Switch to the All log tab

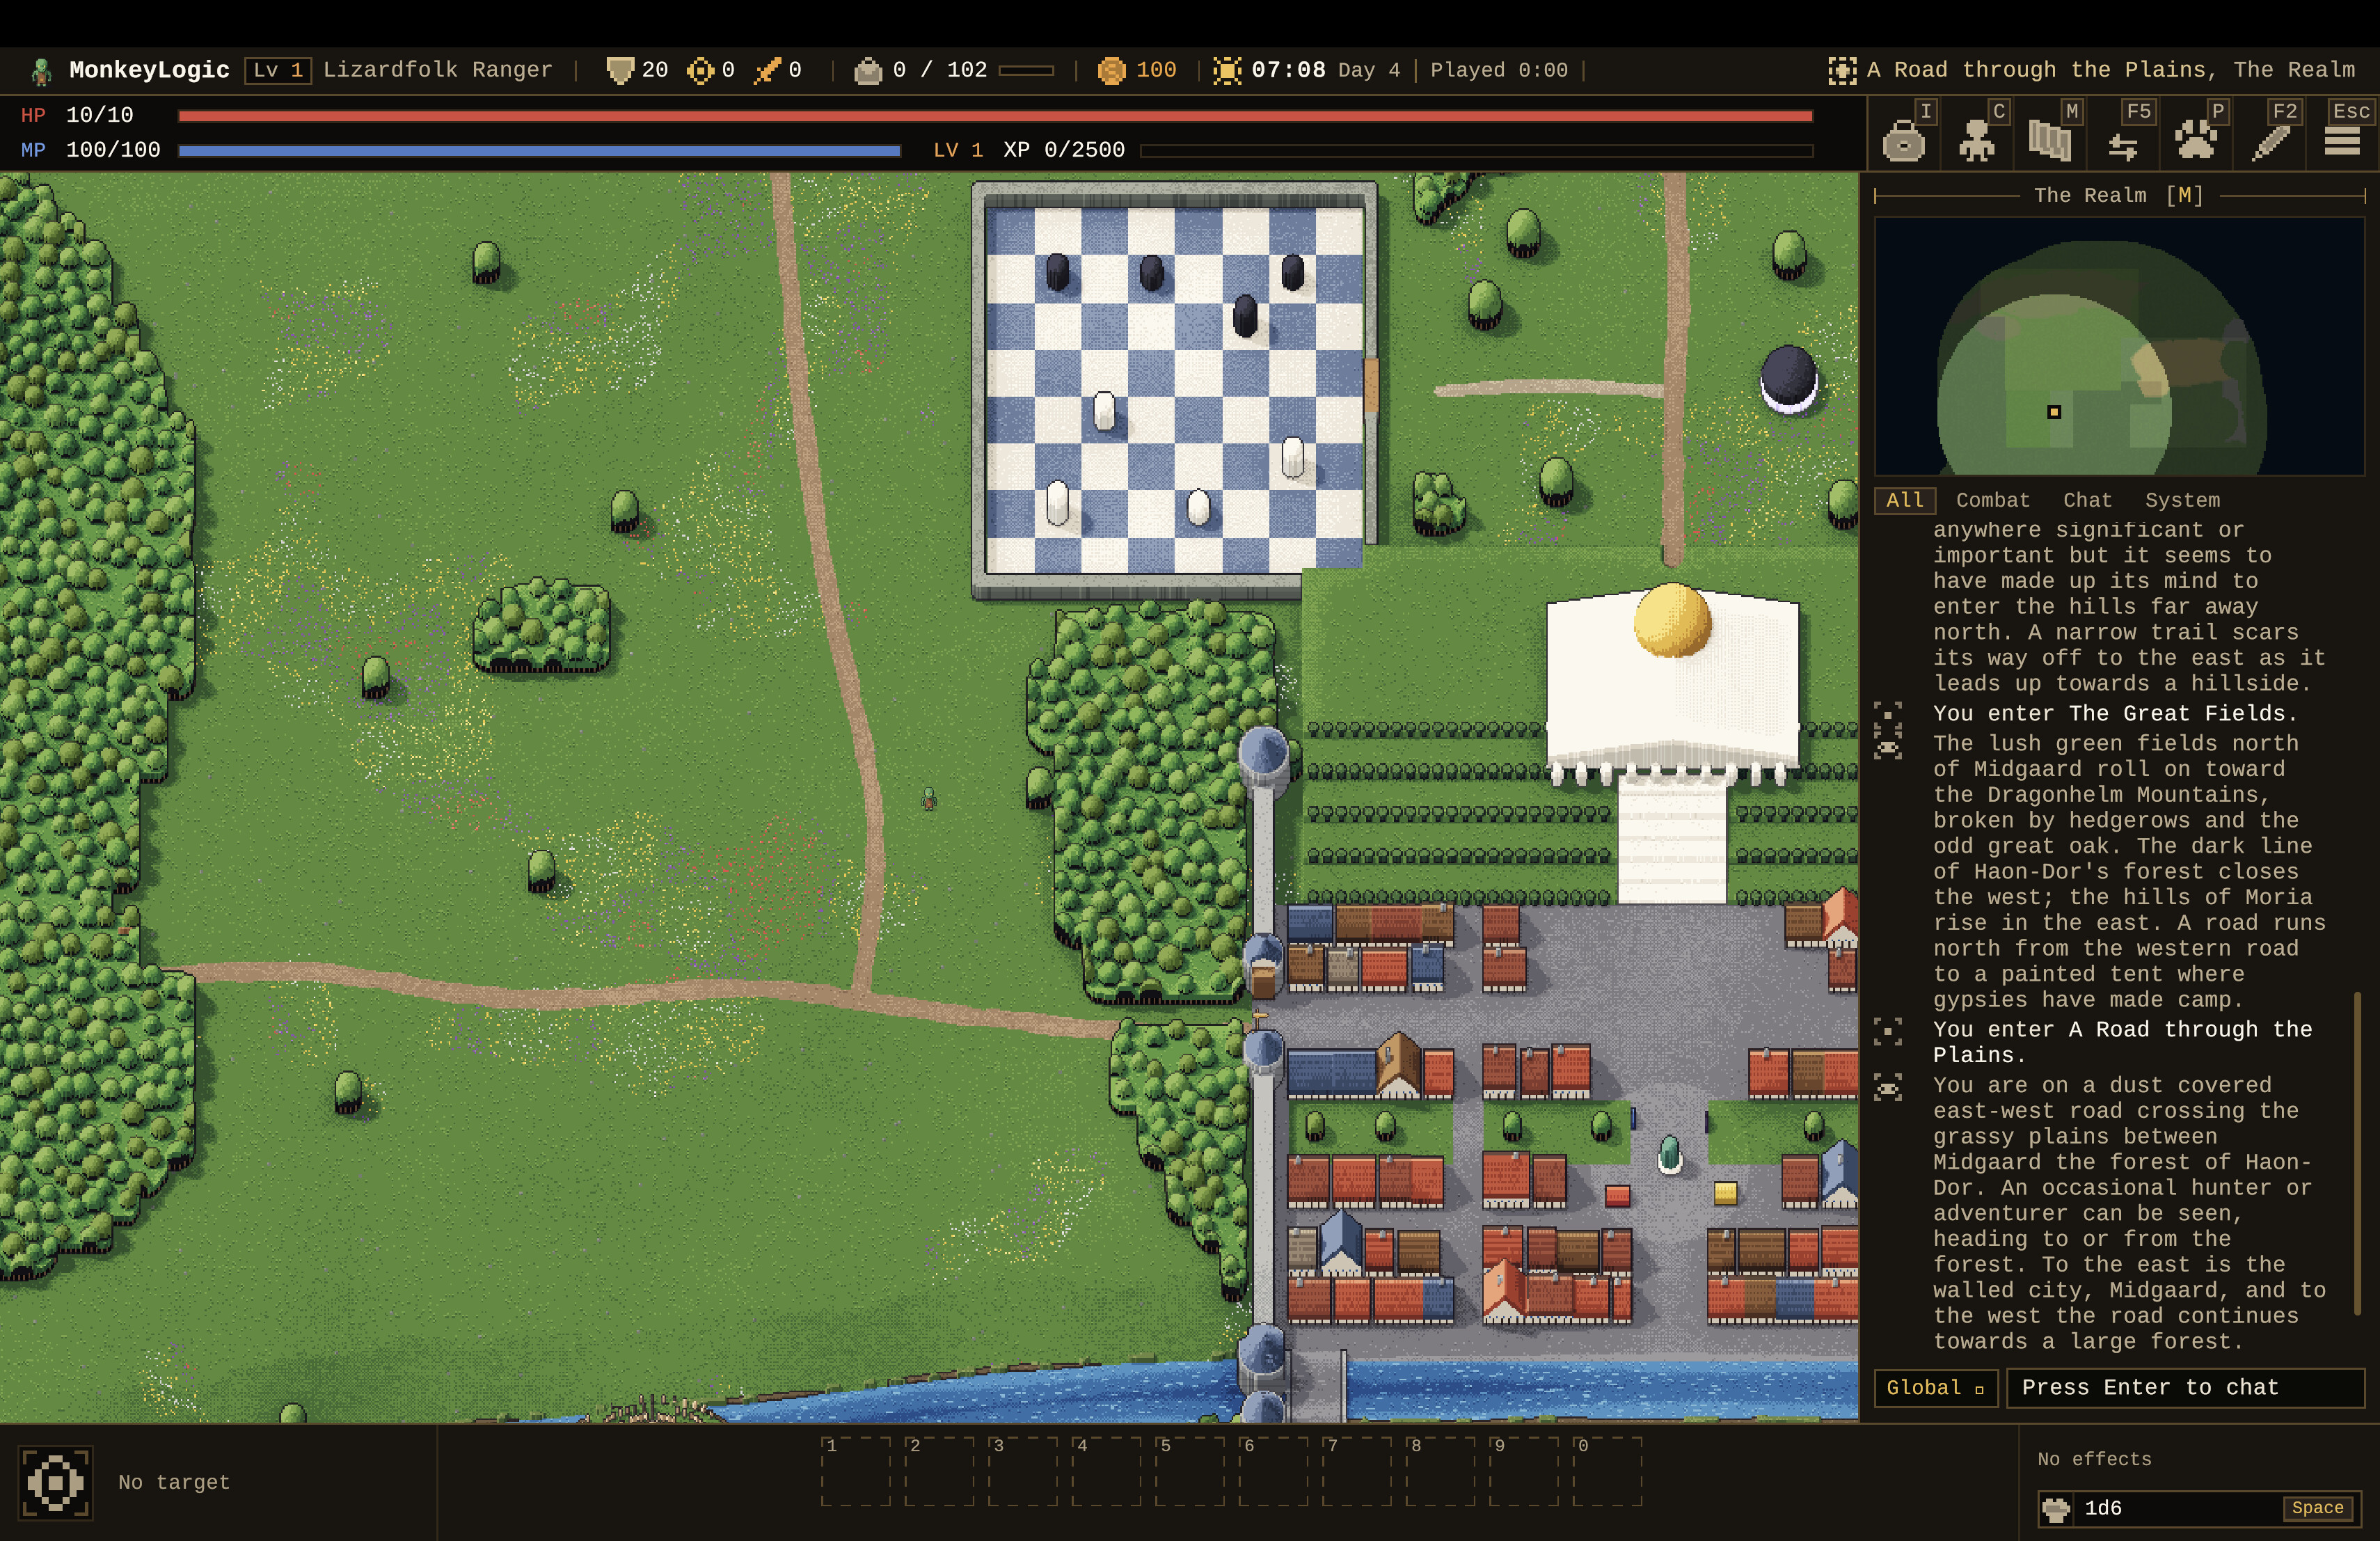point(1904,500)
